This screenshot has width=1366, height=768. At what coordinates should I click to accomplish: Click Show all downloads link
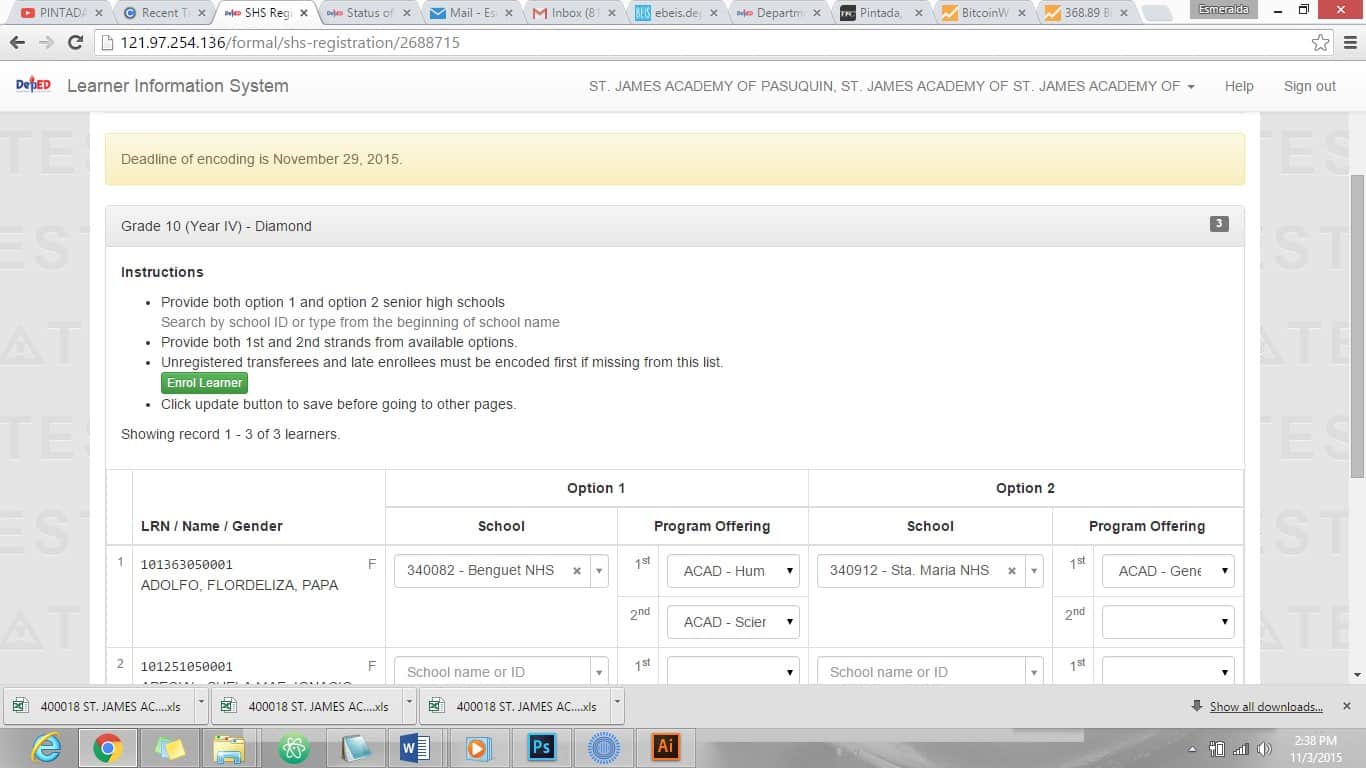point(1265,707)
